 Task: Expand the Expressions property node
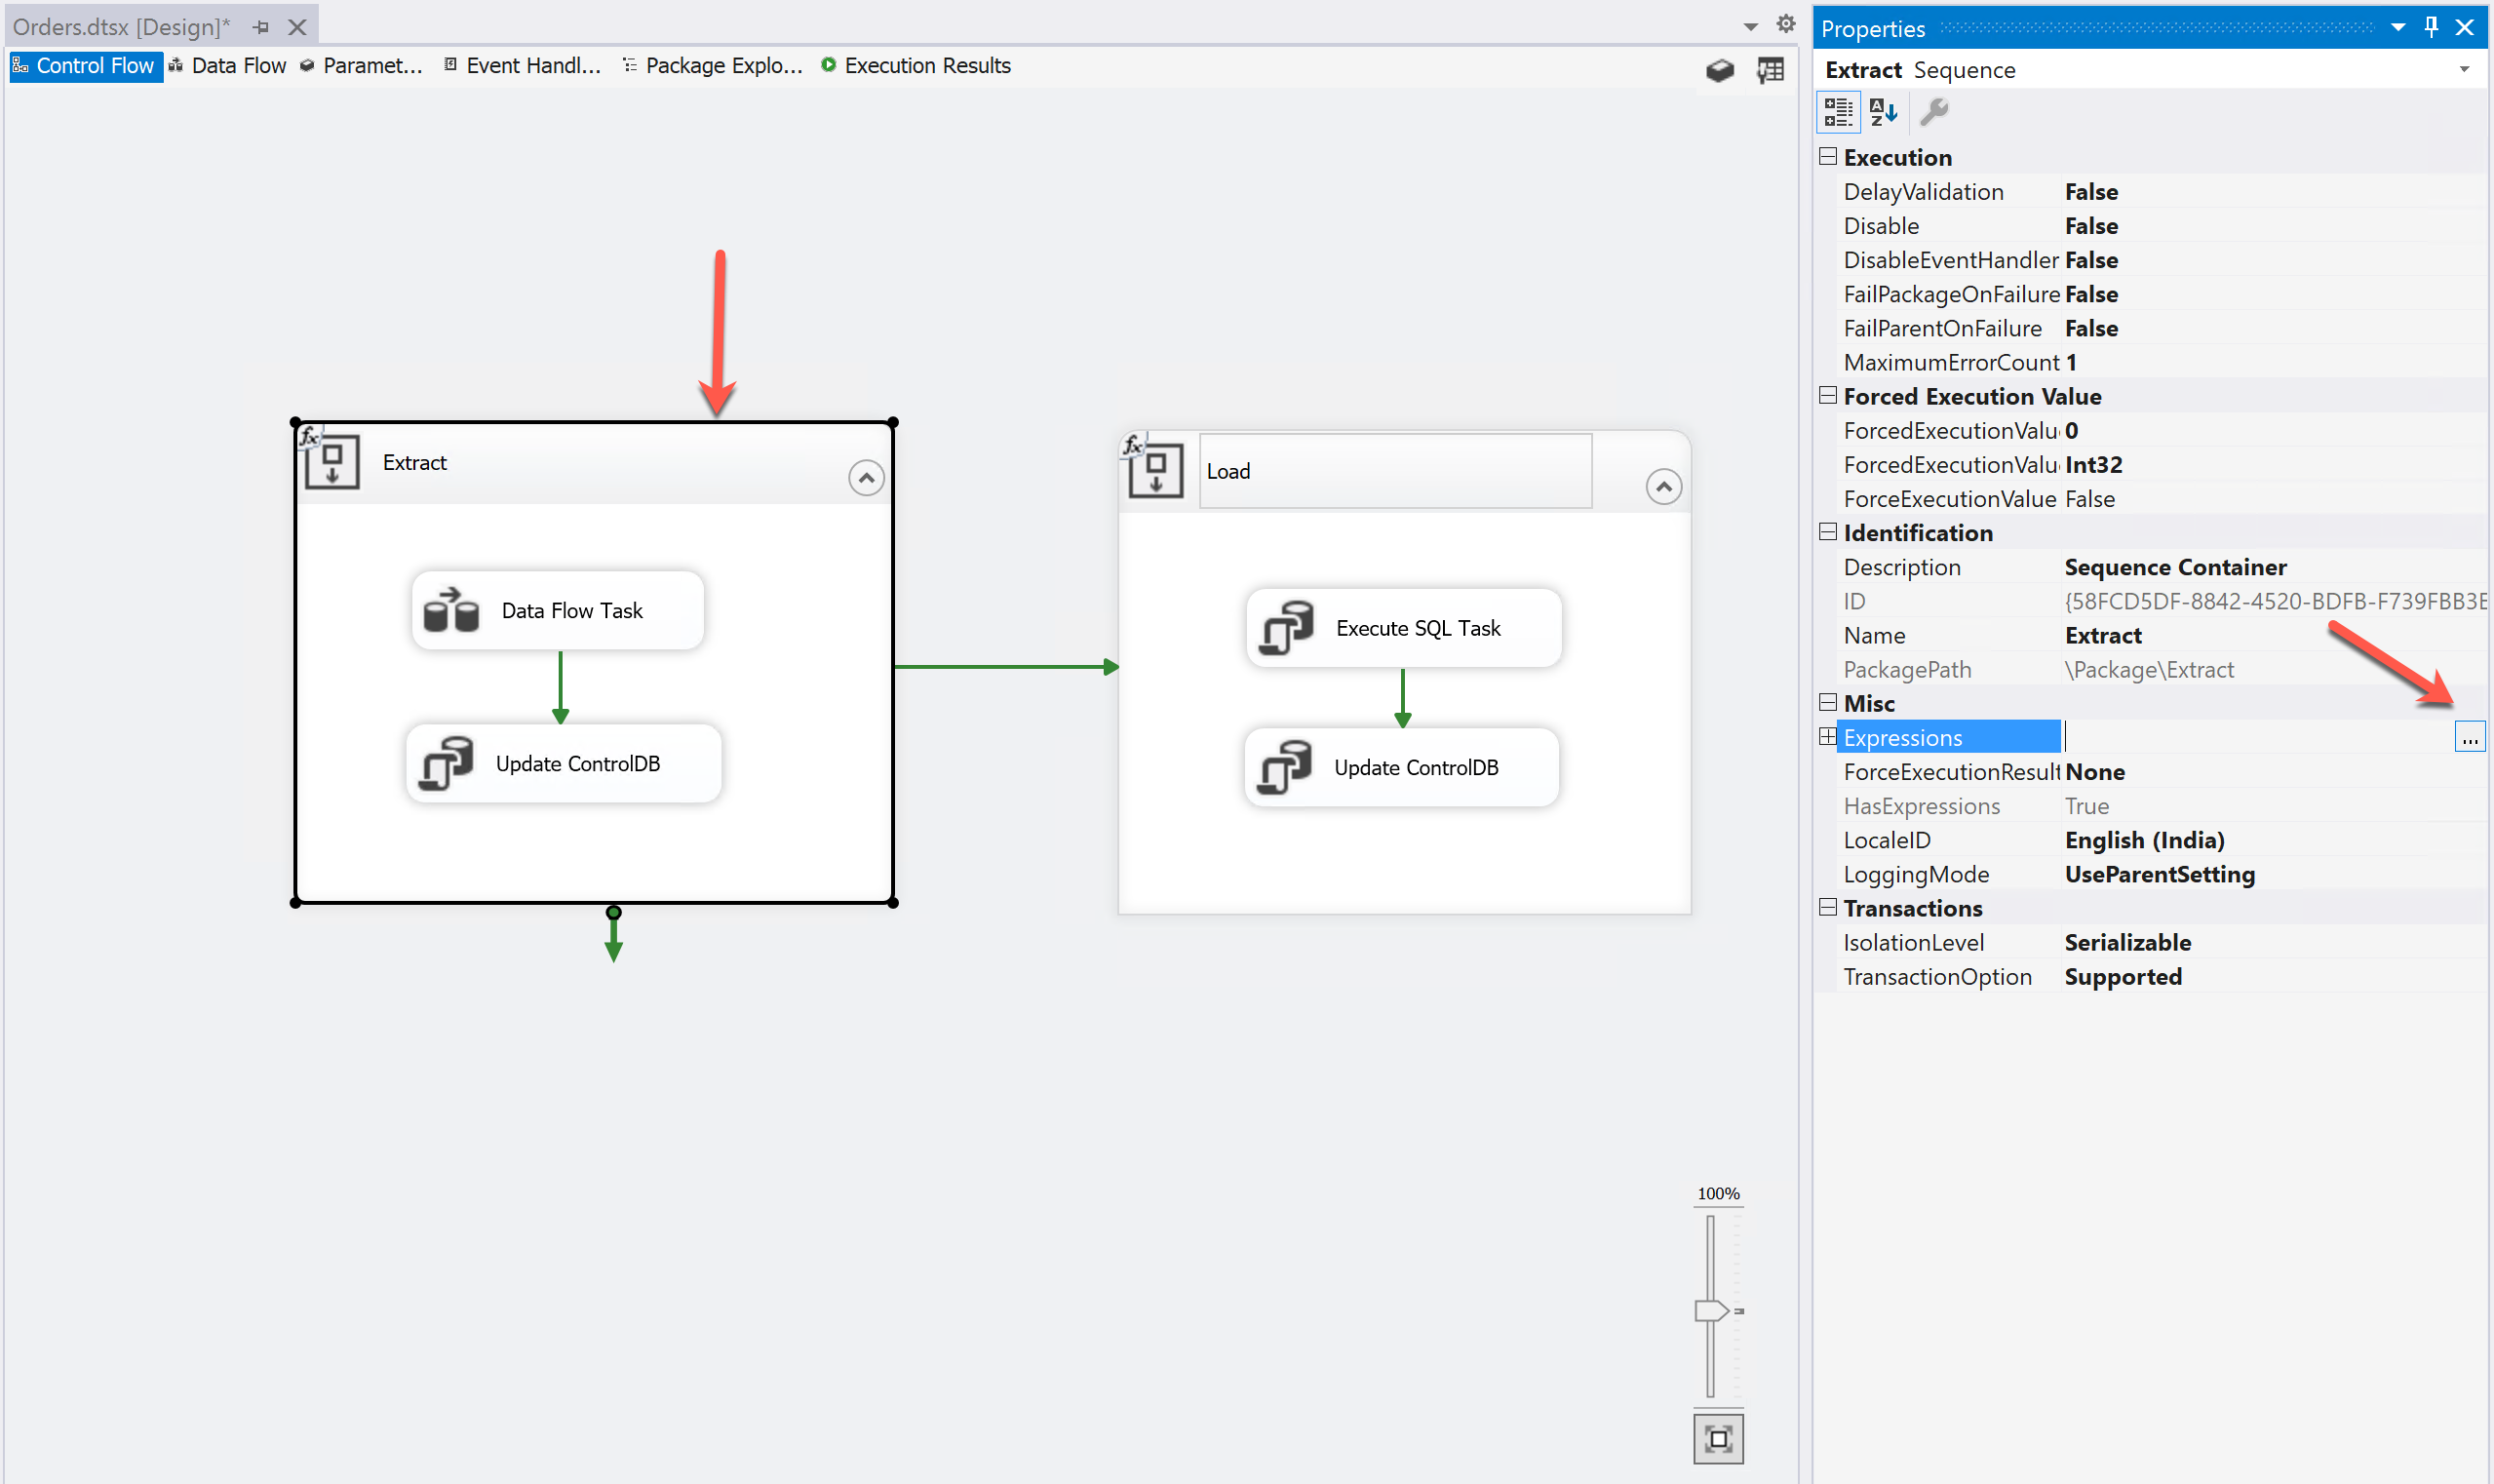pos(1828,737)
